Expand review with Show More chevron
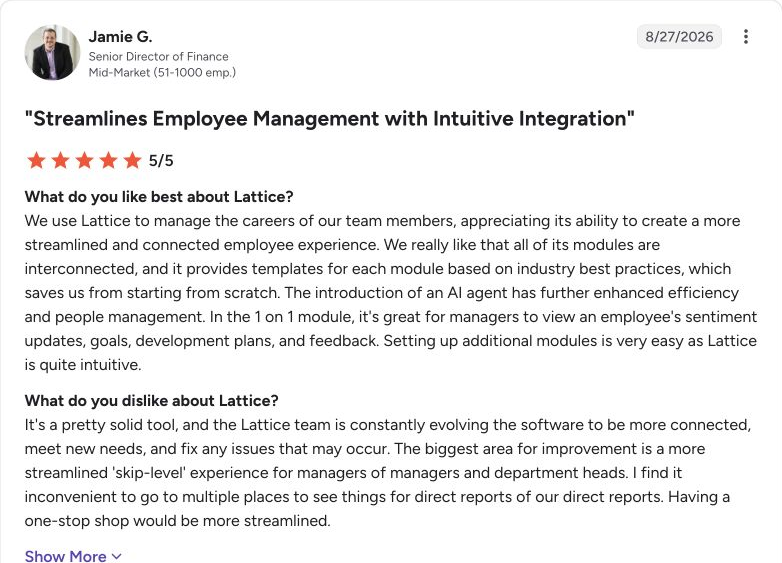This screenshot has height=563, width=782. [x=117, y=556]
